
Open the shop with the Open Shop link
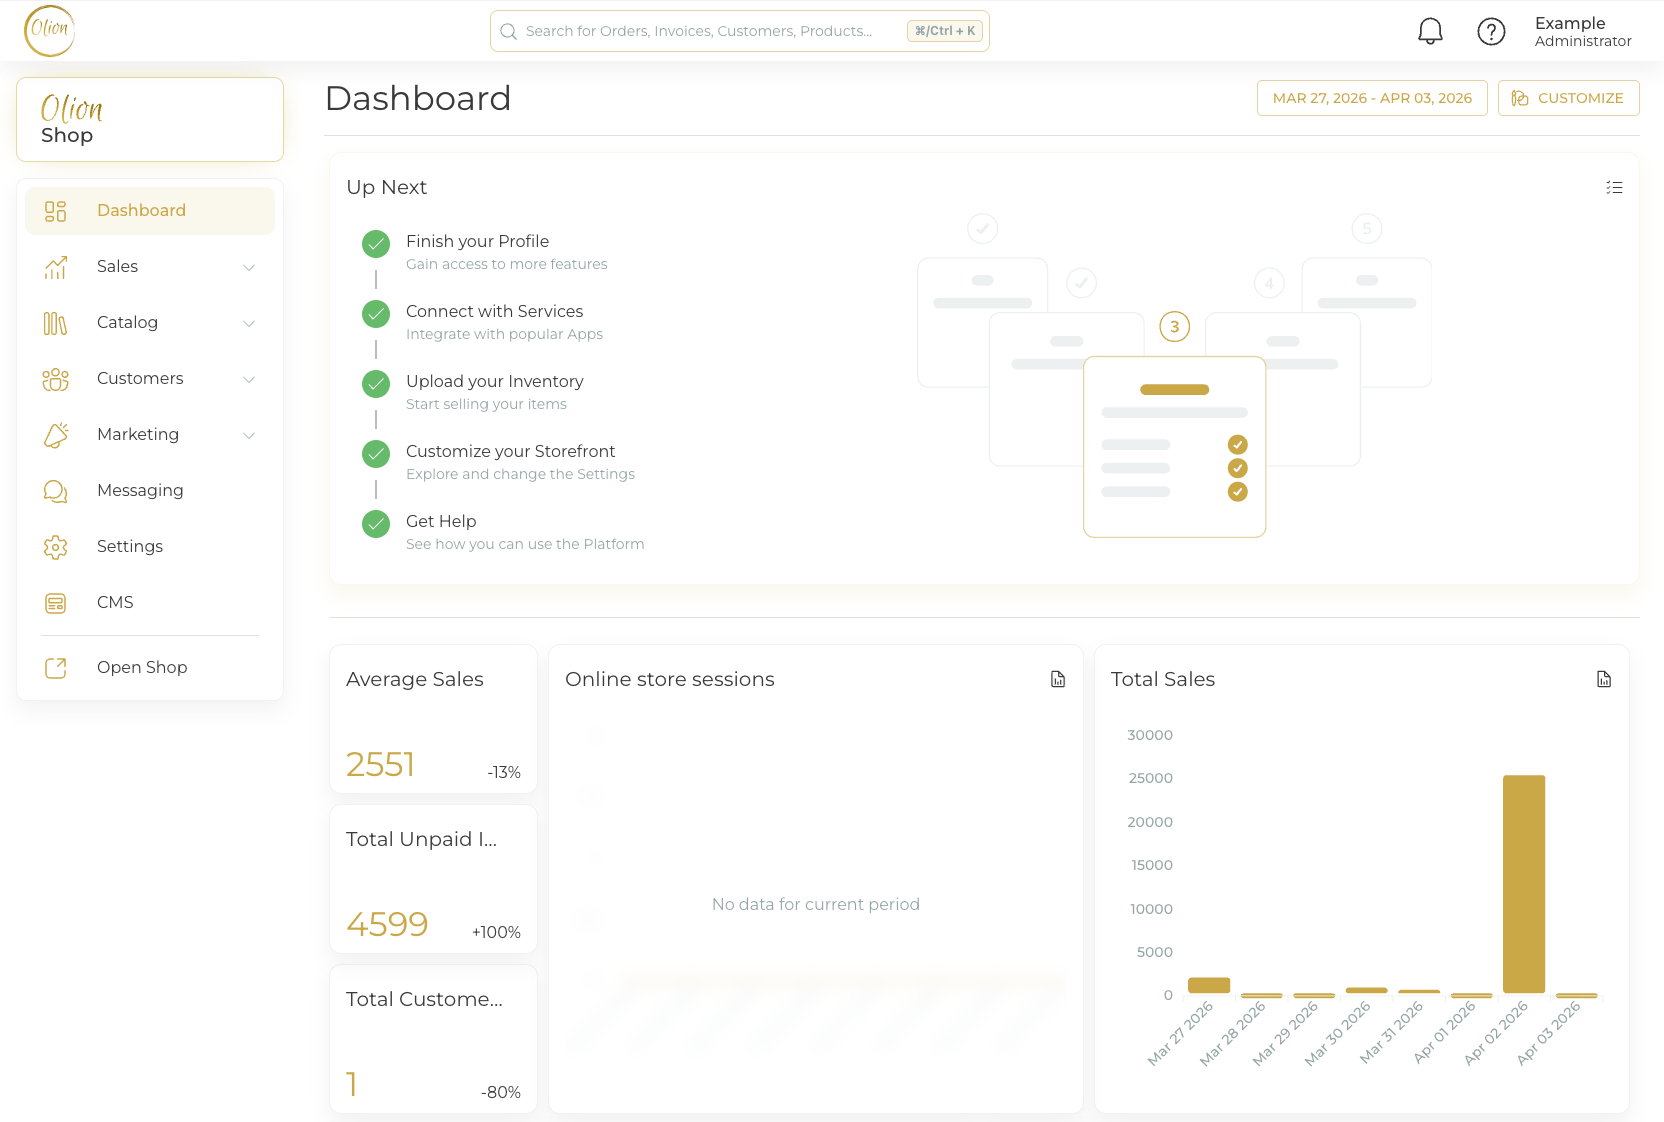click(x=142, y=667)
